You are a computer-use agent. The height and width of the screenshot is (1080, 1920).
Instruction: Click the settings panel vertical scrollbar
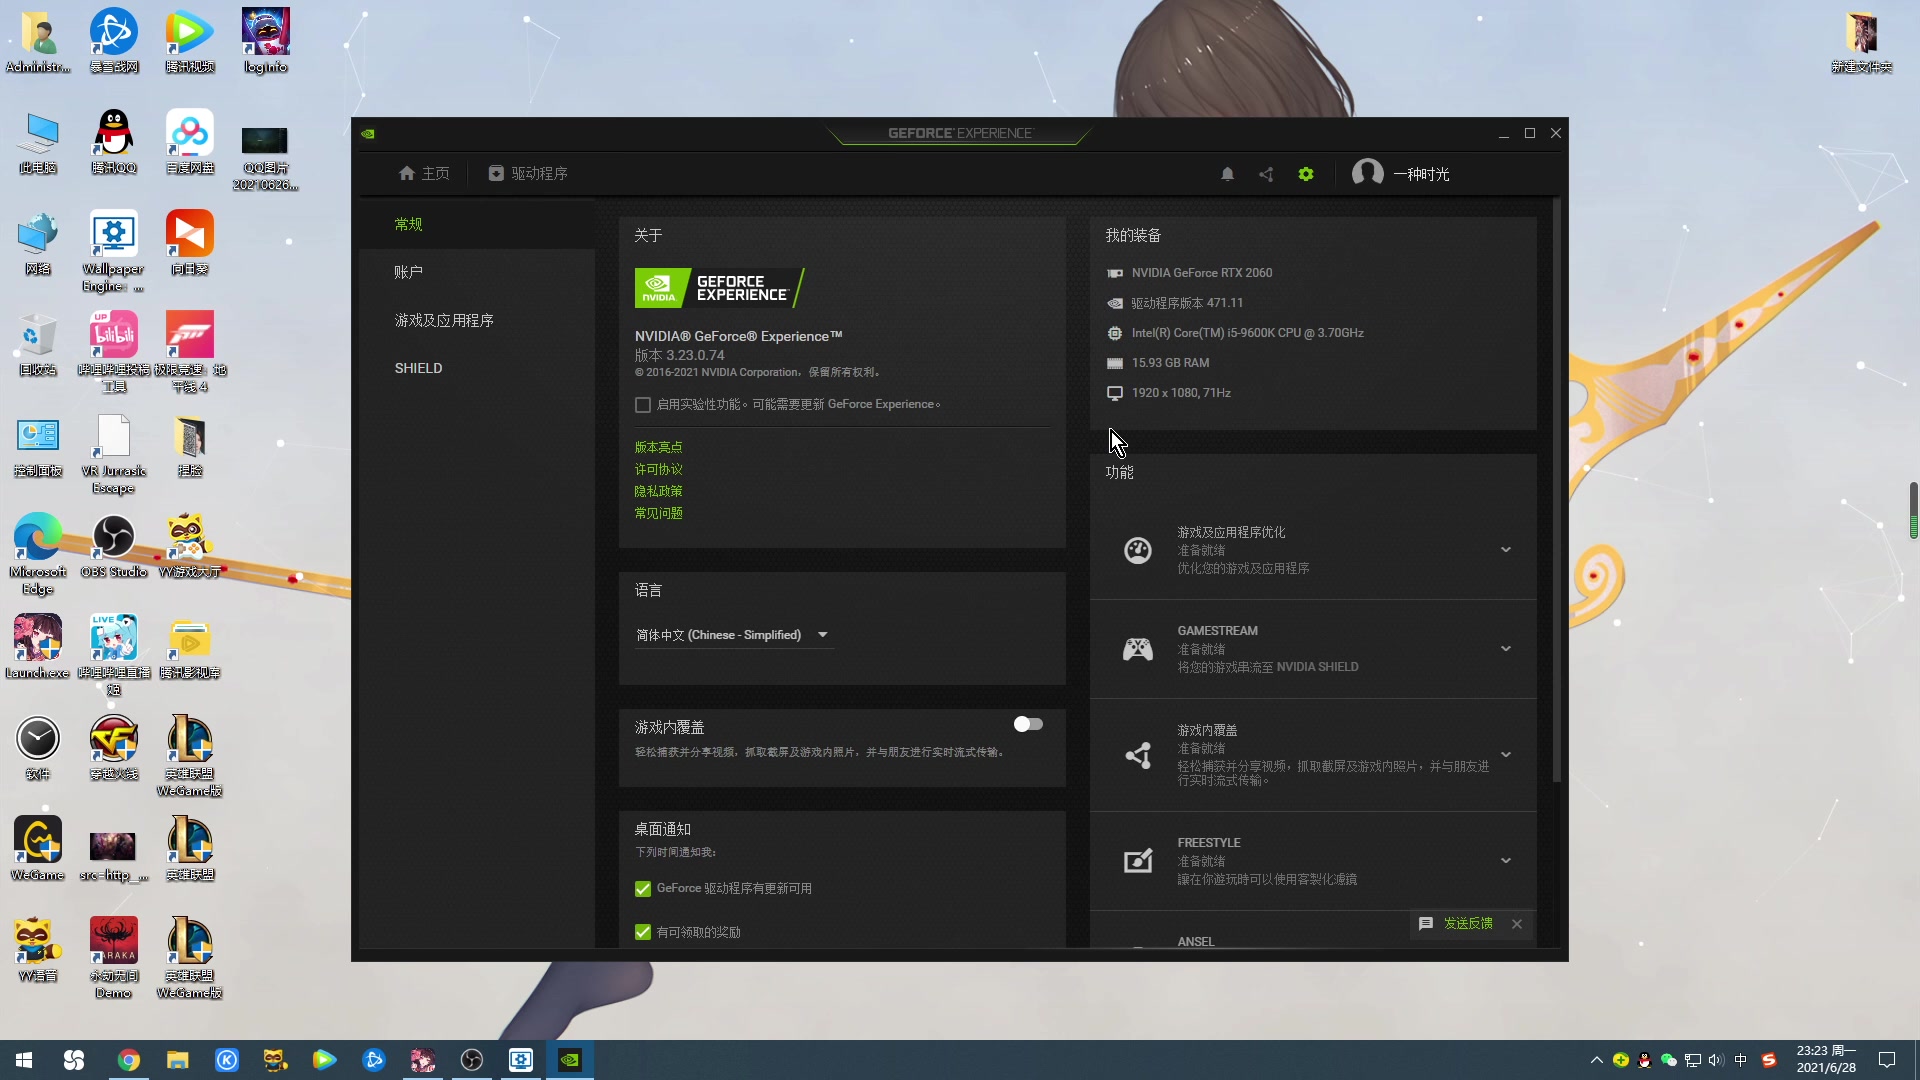click(1556, 490)
